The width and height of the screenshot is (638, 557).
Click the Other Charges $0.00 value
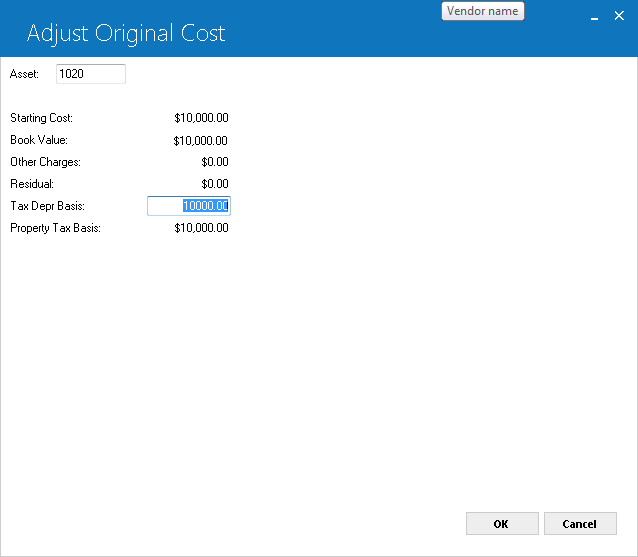click(215, 162)
